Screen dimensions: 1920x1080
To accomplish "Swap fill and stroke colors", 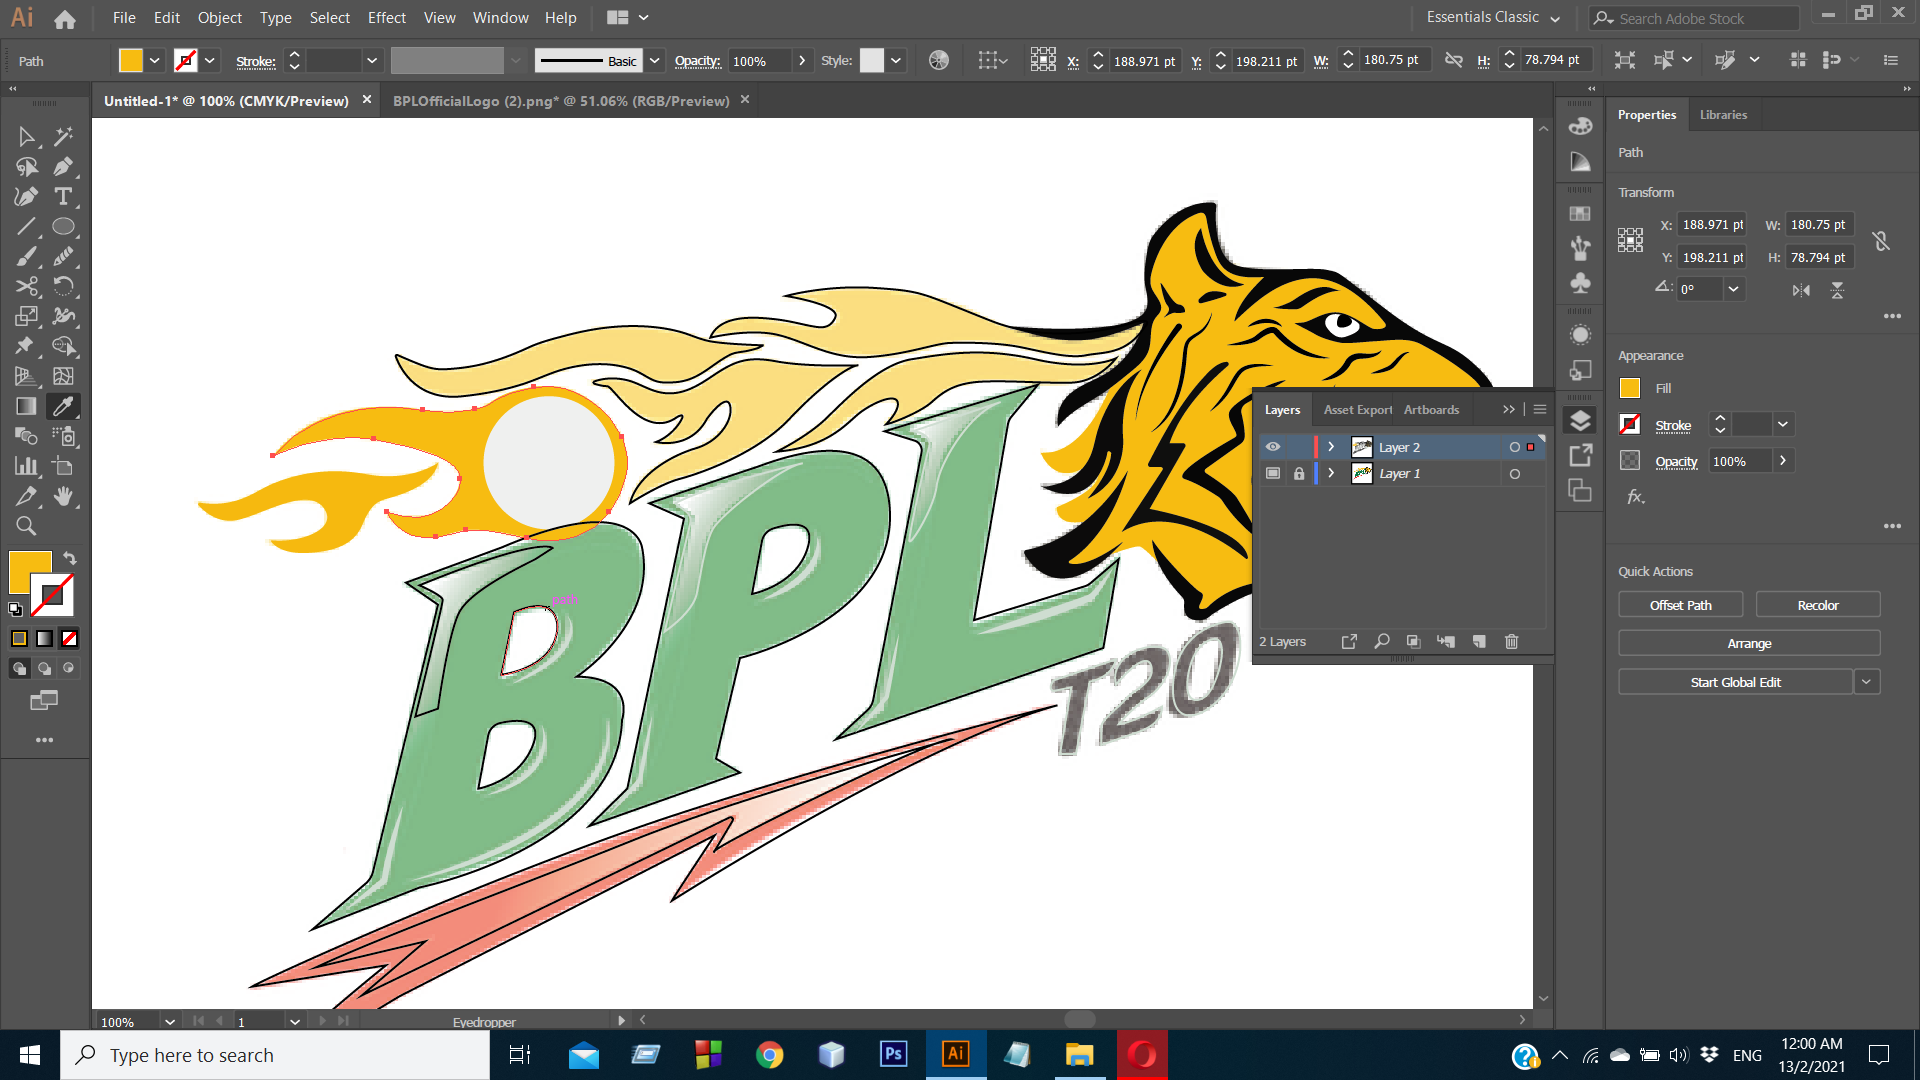I will point(70,559).
